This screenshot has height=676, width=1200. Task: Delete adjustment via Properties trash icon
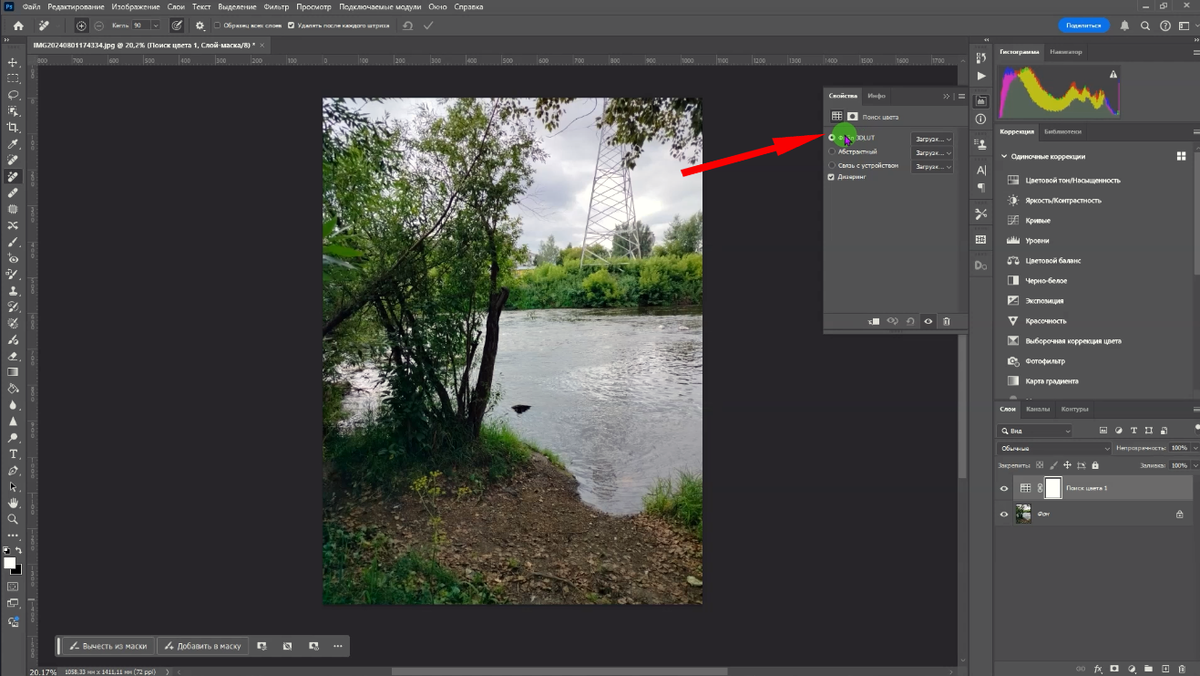click(946, 322)
